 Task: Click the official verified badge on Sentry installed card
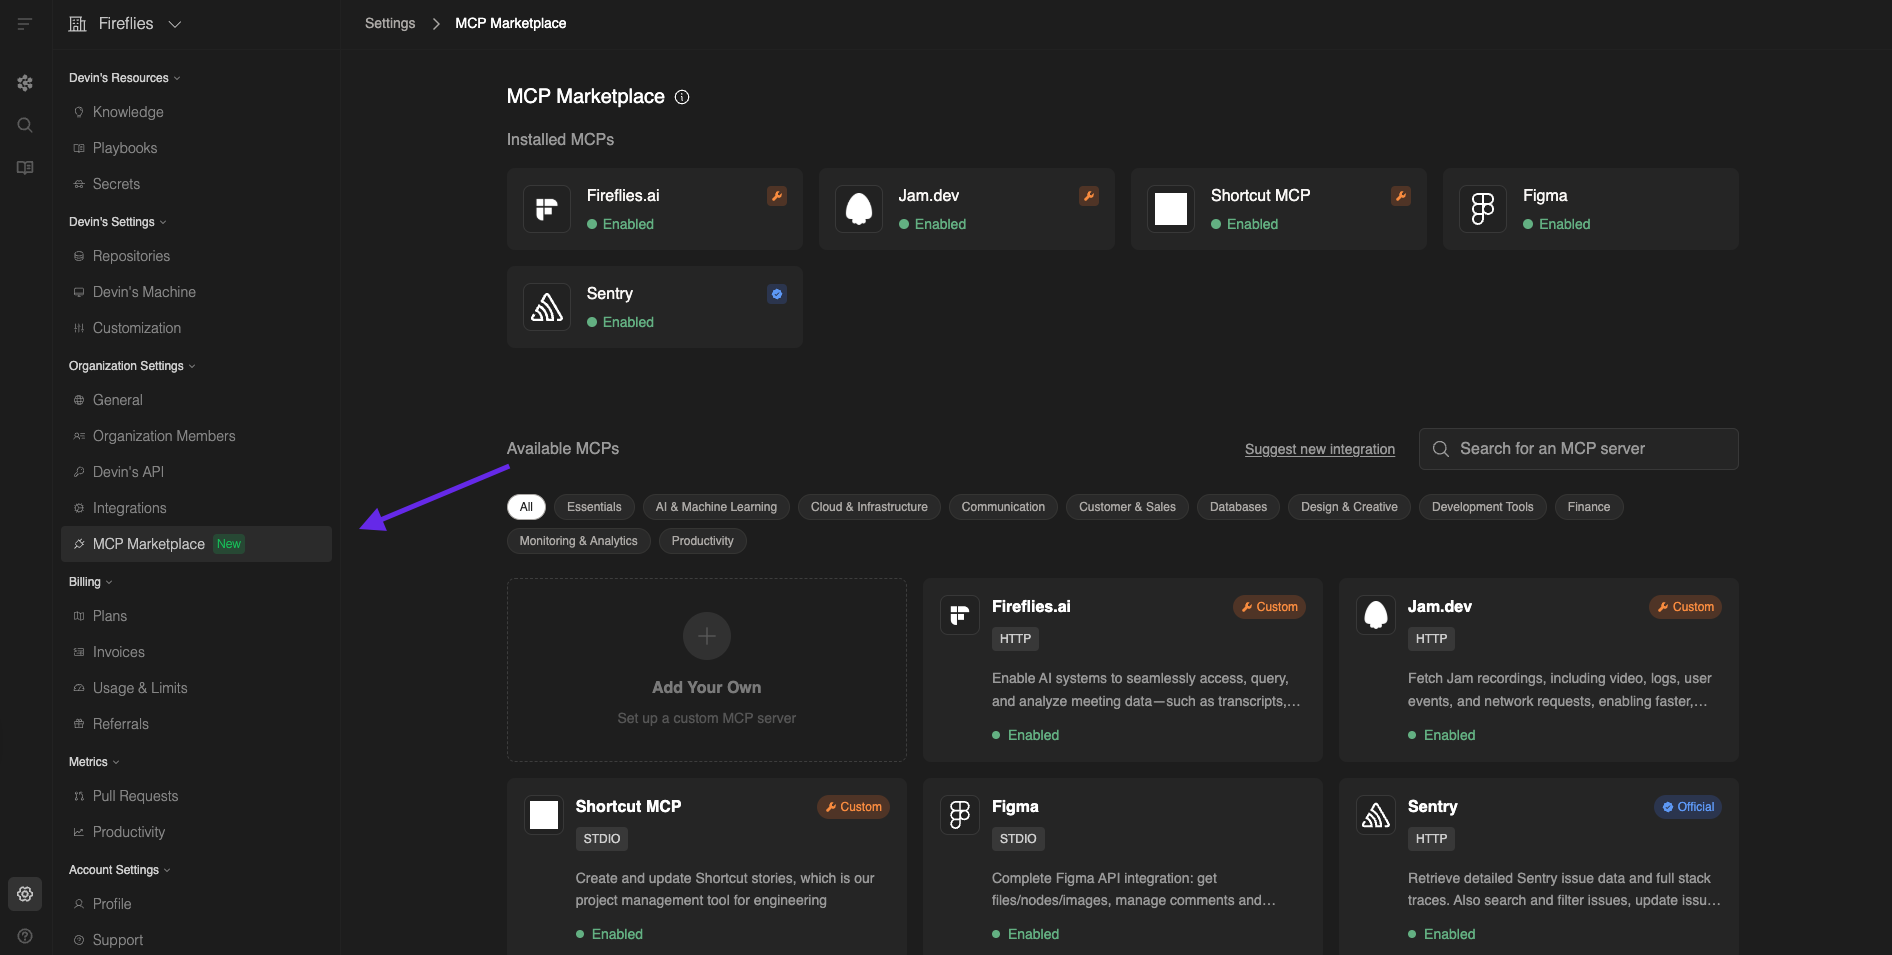(777, 294)
